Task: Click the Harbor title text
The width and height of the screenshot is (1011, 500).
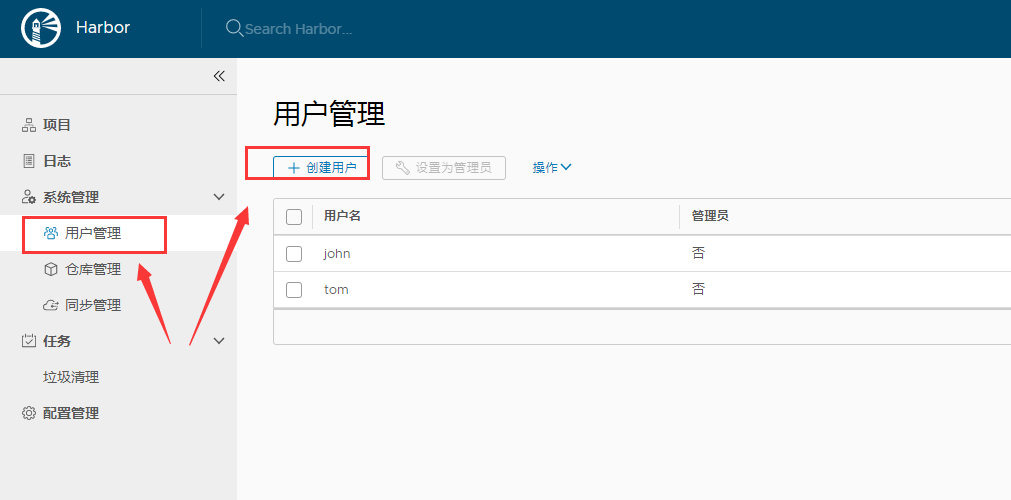Action: (103, 28)
